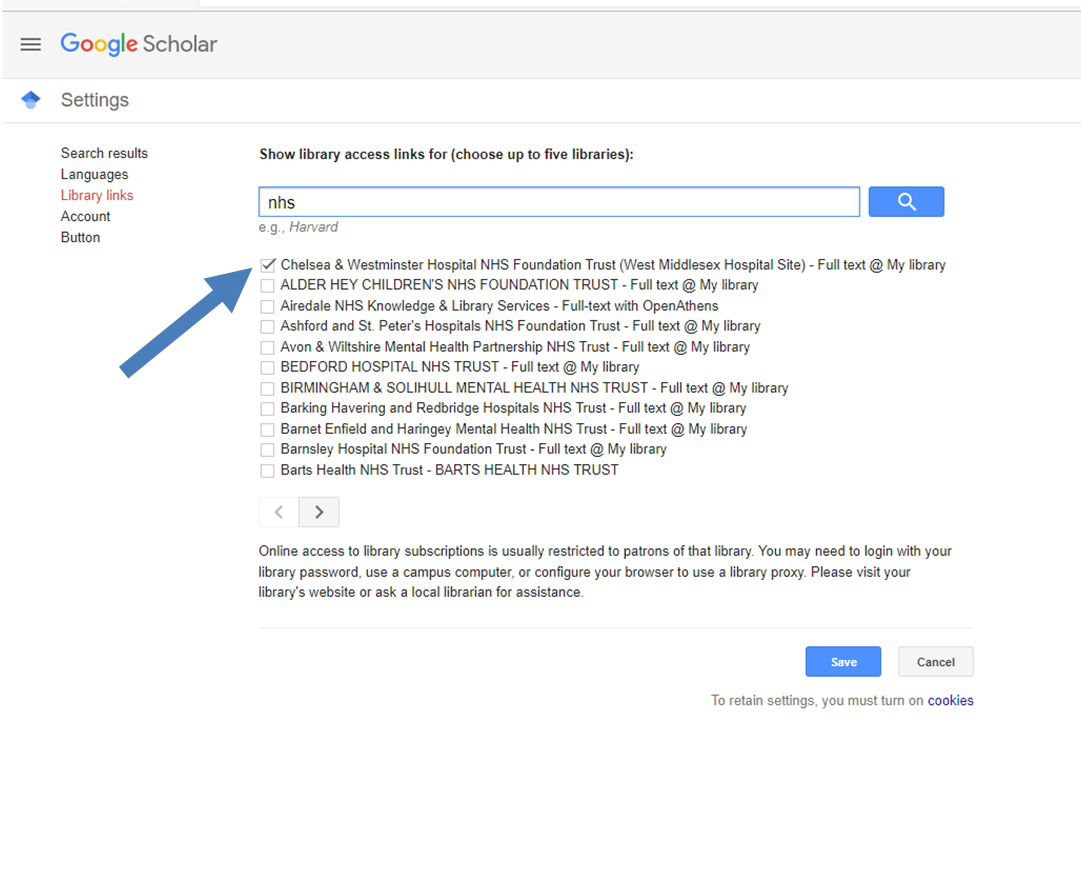
Task: Go to next page of libraries
Action: tap(319, 512)
